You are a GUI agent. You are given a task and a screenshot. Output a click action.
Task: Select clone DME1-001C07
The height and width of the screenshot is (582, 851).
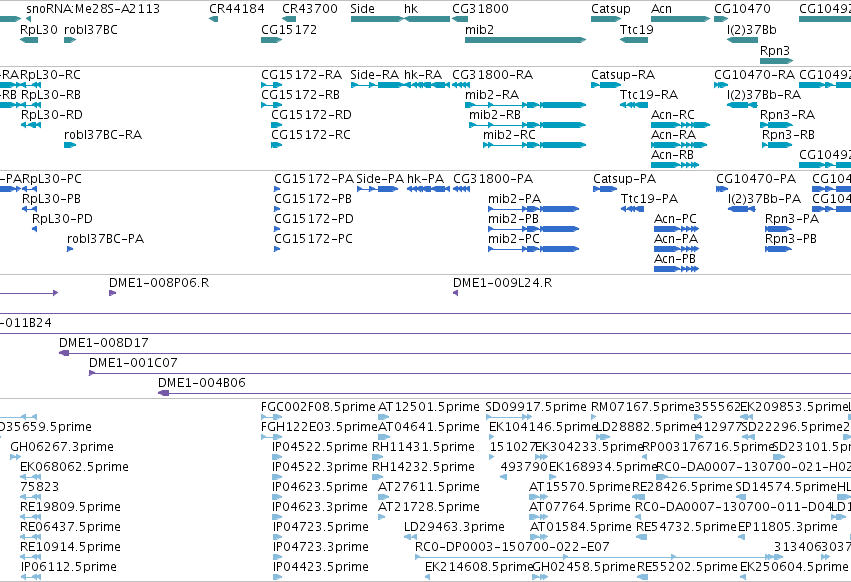[133, 363]
